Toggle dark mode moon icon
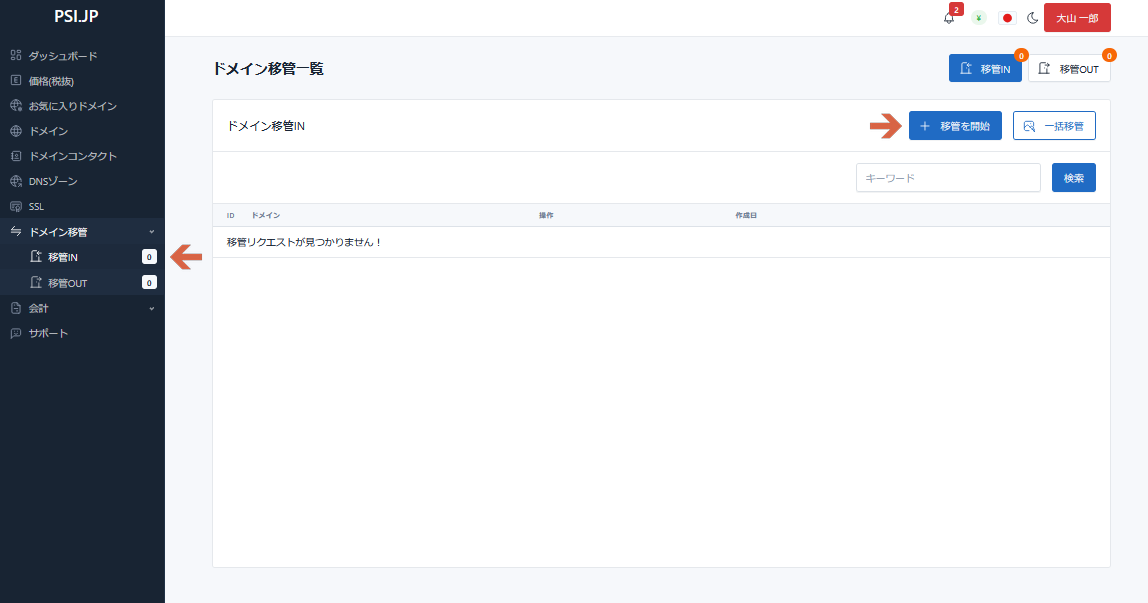Image resolution: width=1148 pixels, height=603 pixels. click(x=1033, y=18)
